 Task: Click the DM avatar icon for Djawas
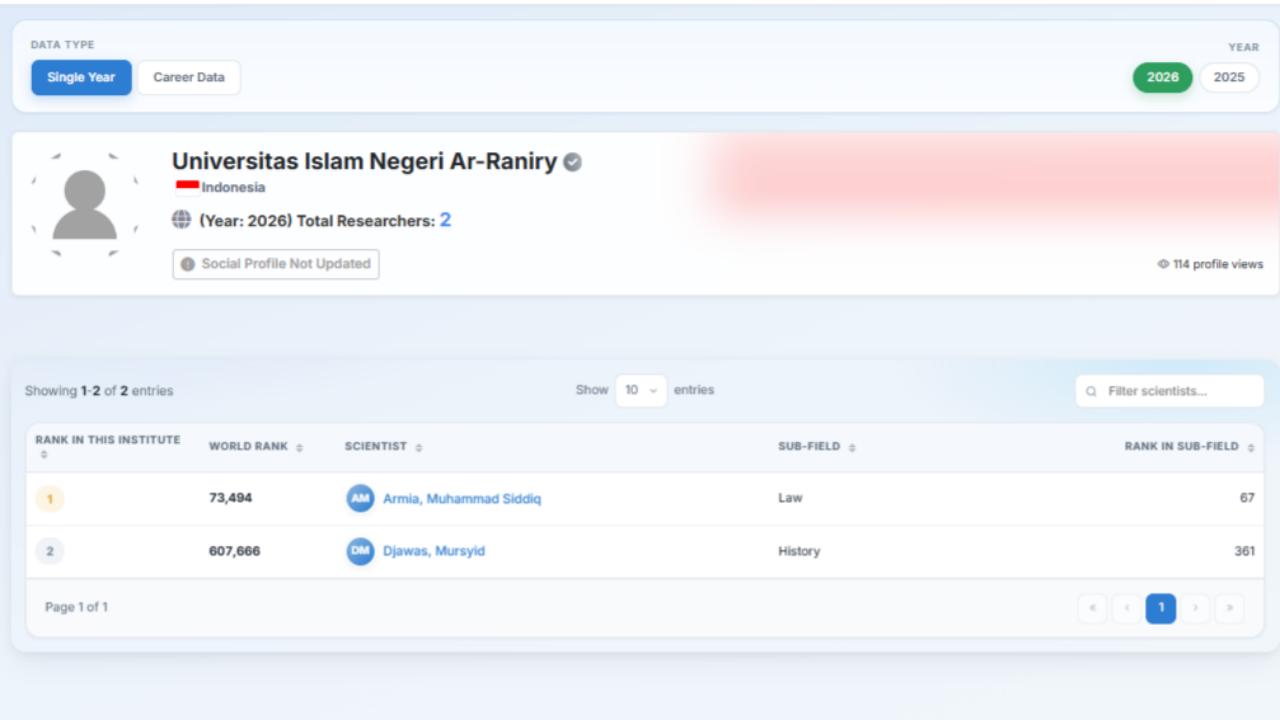[360, 551]
